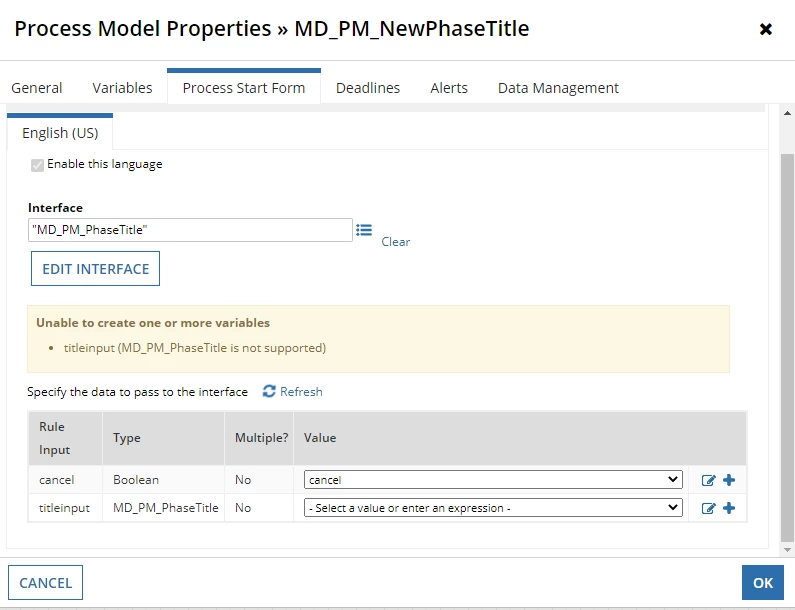Viewport: 795px width, 610px height.
Task: Click the Clear link
Action: pos(395,242)
